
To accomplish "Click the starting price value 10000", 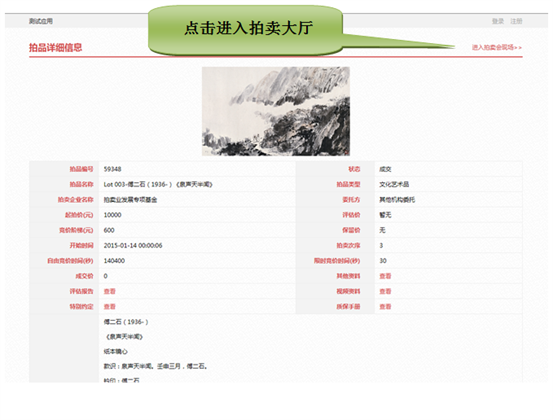I will point(113,215).
